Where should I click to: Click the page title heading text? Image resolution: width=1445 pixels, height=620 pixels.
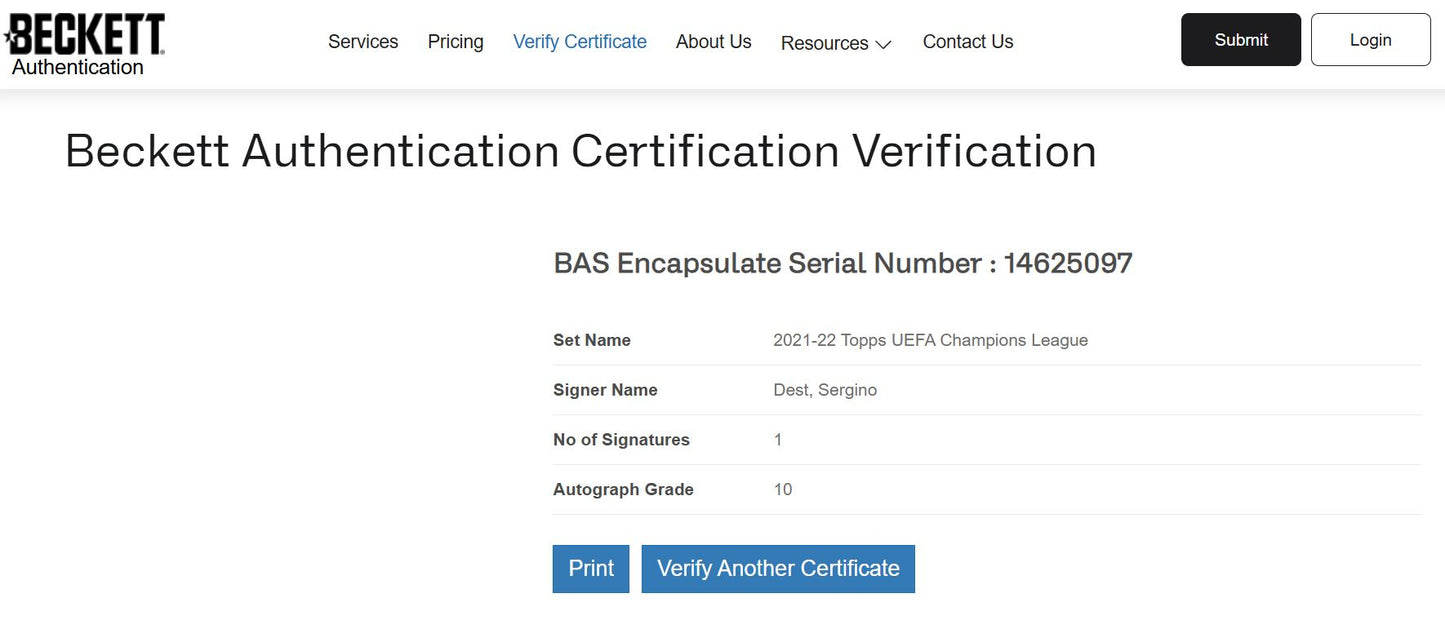point(580,151)
